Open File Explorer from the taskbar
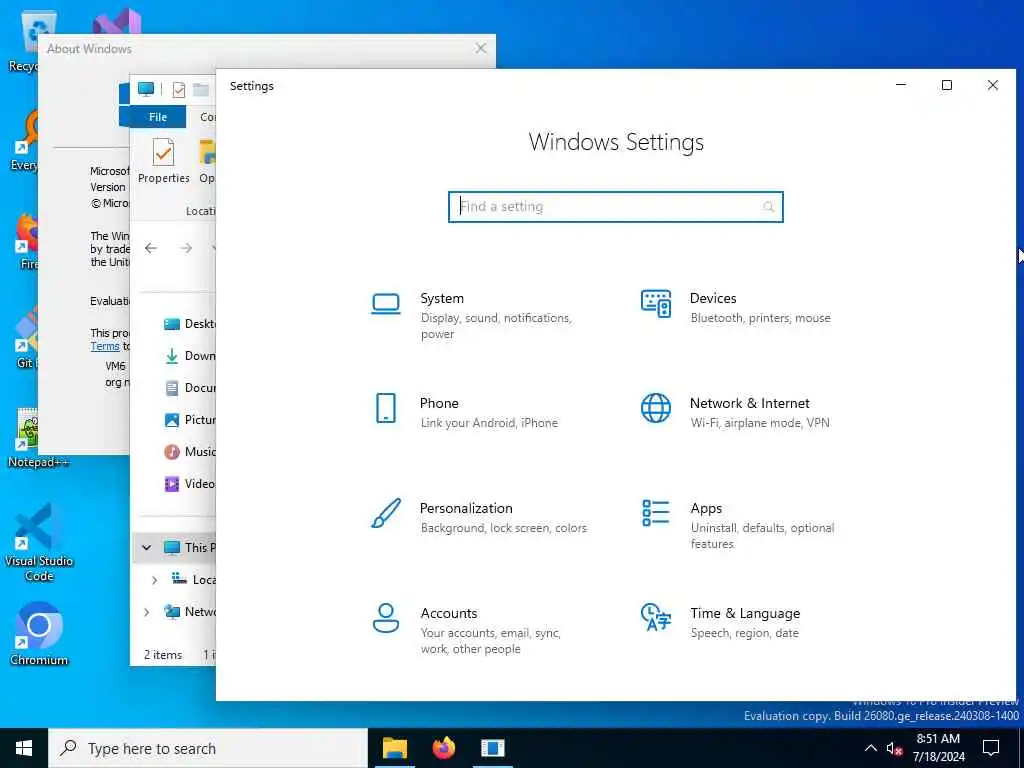 point(394,748)
